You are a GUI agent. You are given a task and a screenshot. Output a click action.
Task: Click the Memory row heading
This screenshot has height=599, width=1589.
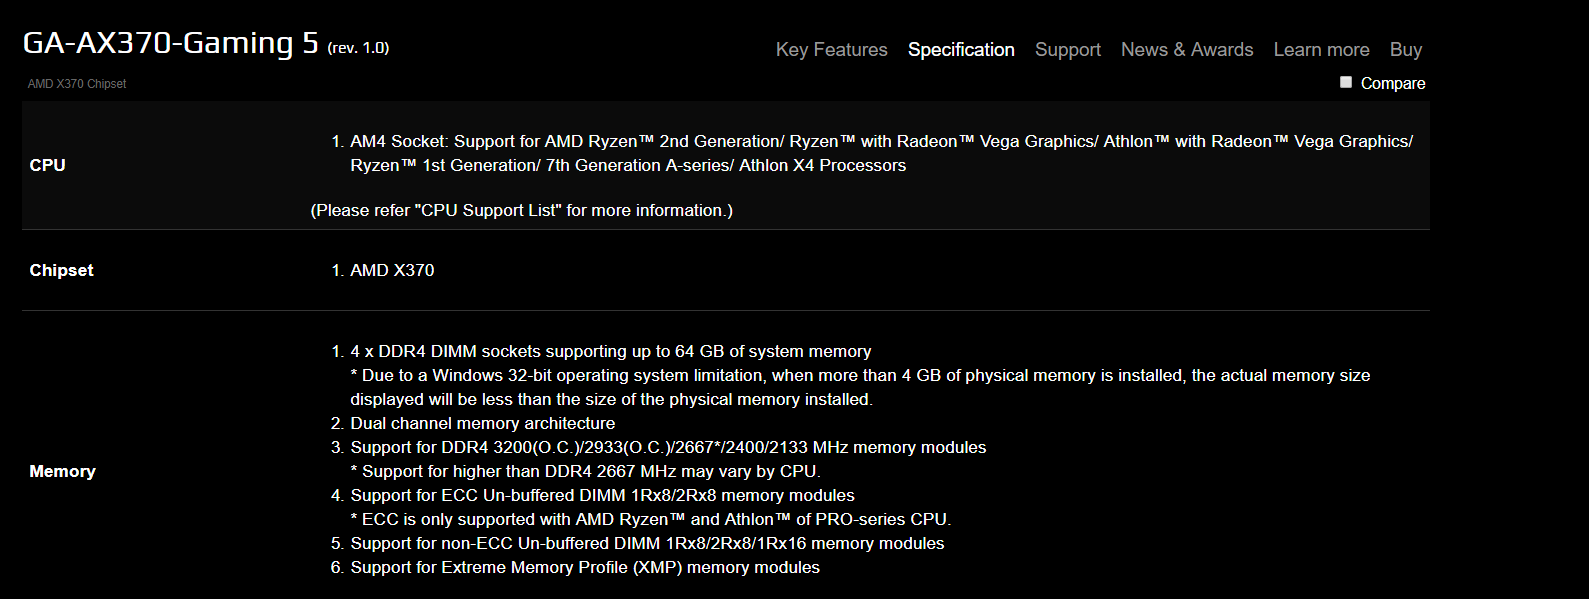click(63, 471)
